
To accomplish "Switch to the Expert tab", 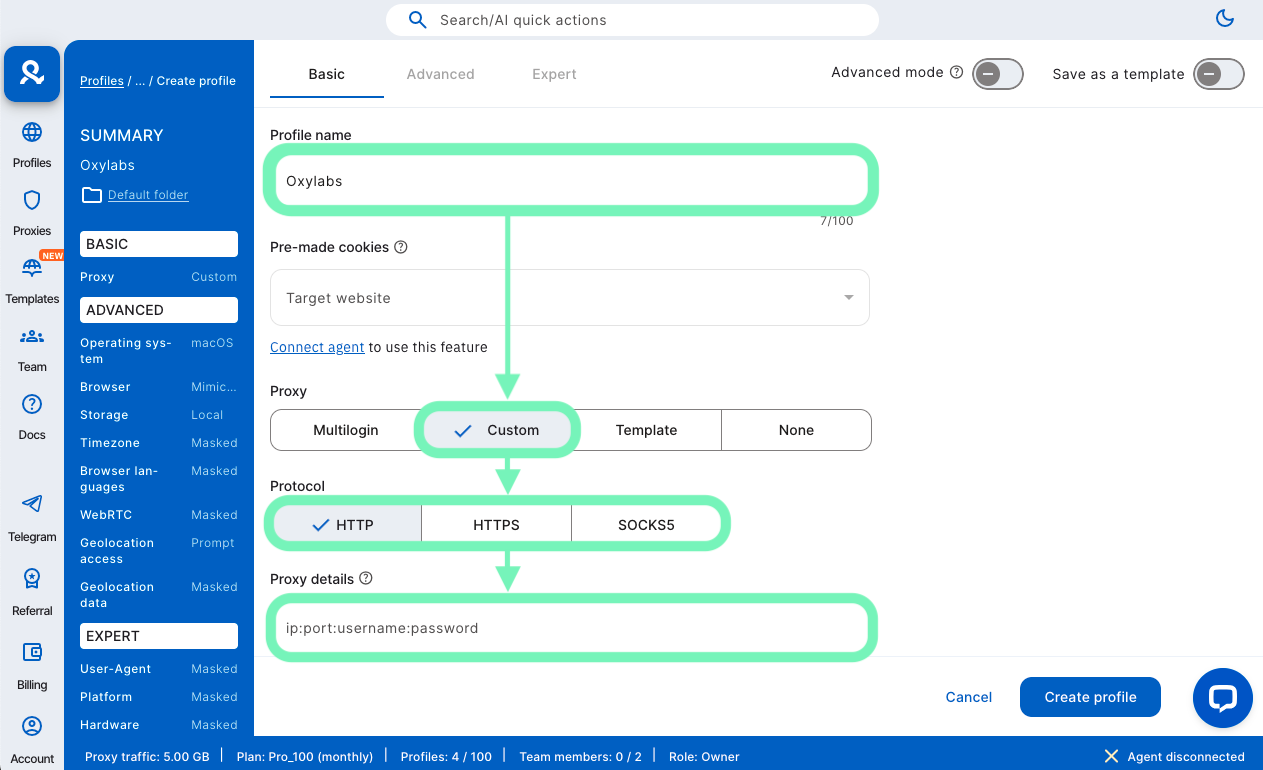I will tap(554, 74).
